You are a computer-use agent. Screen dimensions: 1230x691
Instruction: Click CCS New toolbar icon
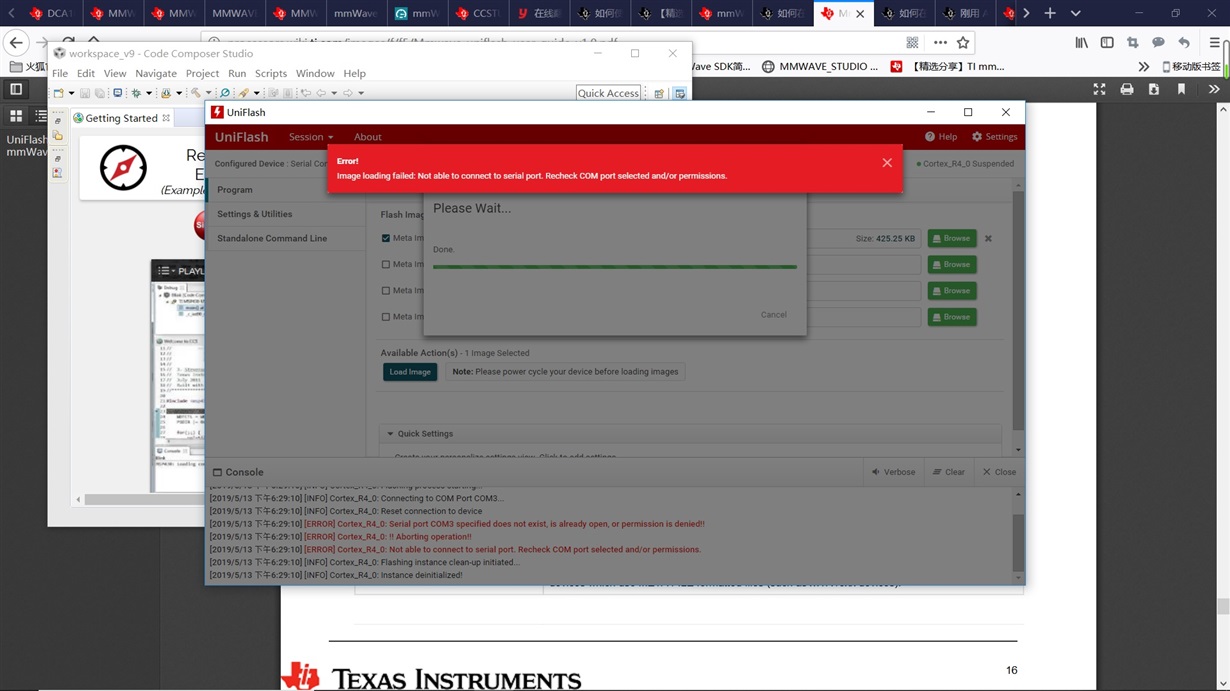(x=59, y=93)
